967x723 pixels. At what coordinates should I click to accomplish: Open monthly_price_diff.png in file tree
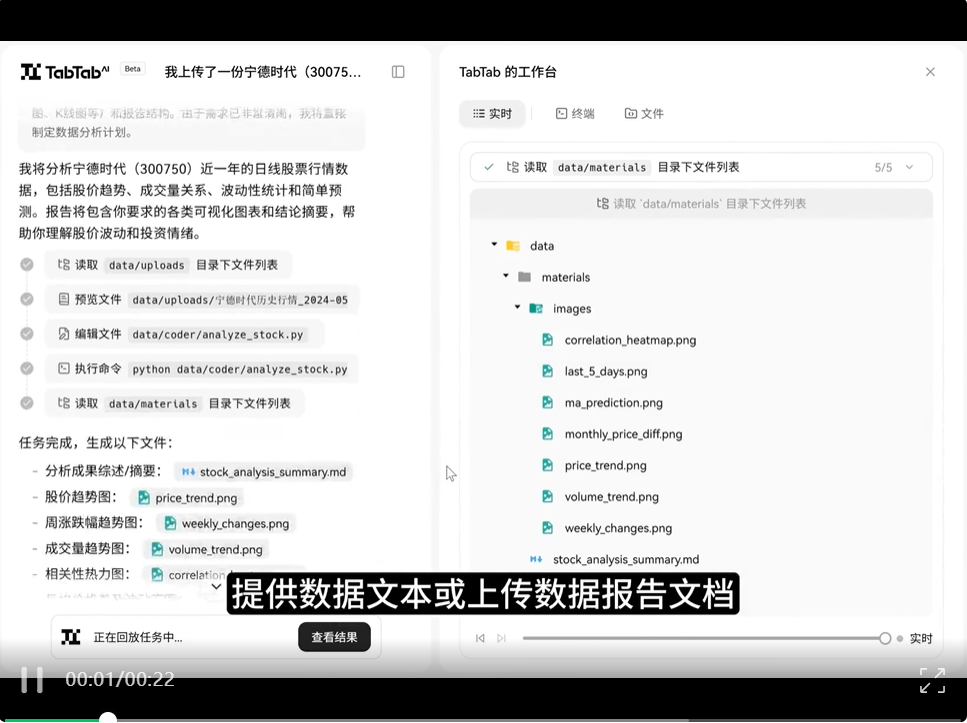(x=623, y=434)
